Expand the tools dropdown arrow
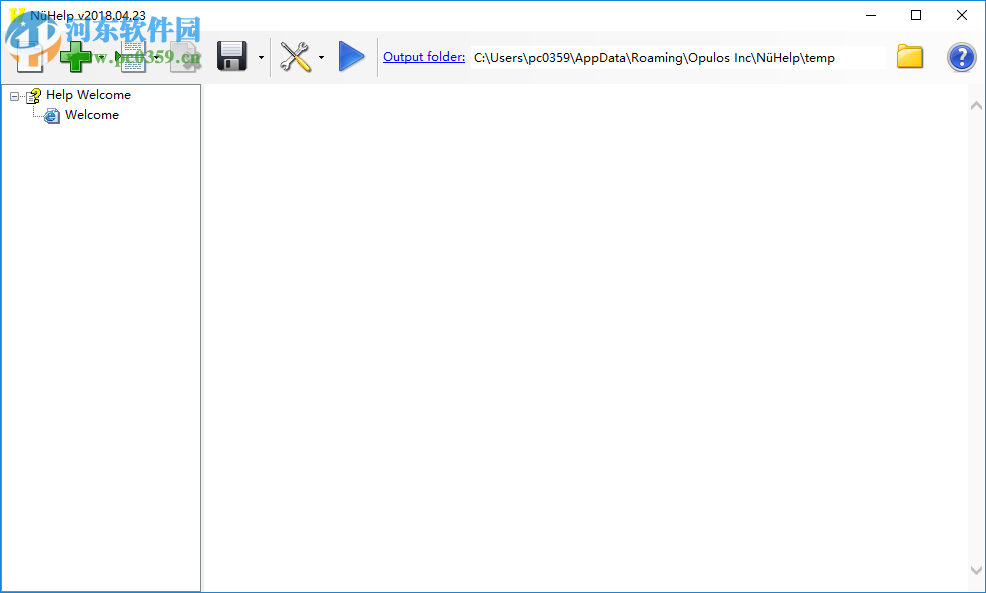Viewport: 986px width, 593px height. click(x=321, y=57)
